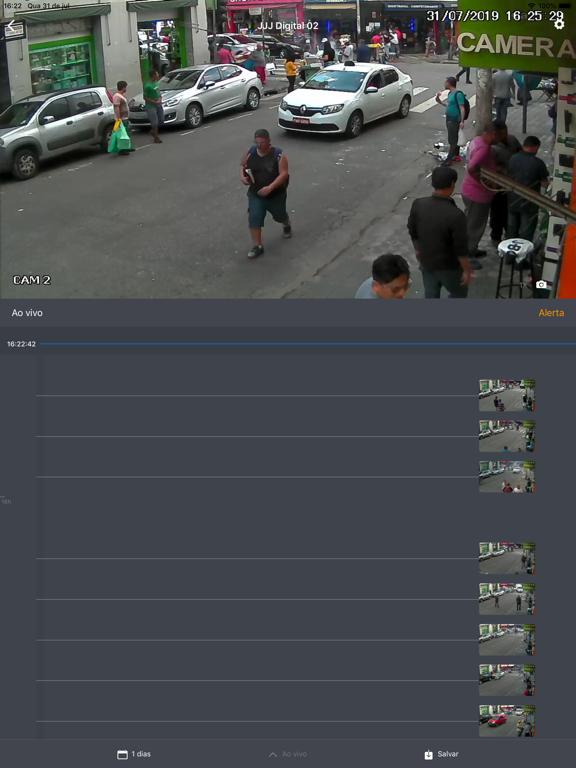
Task: Take a snapshot with the camera icon
Action: (541, 285)
